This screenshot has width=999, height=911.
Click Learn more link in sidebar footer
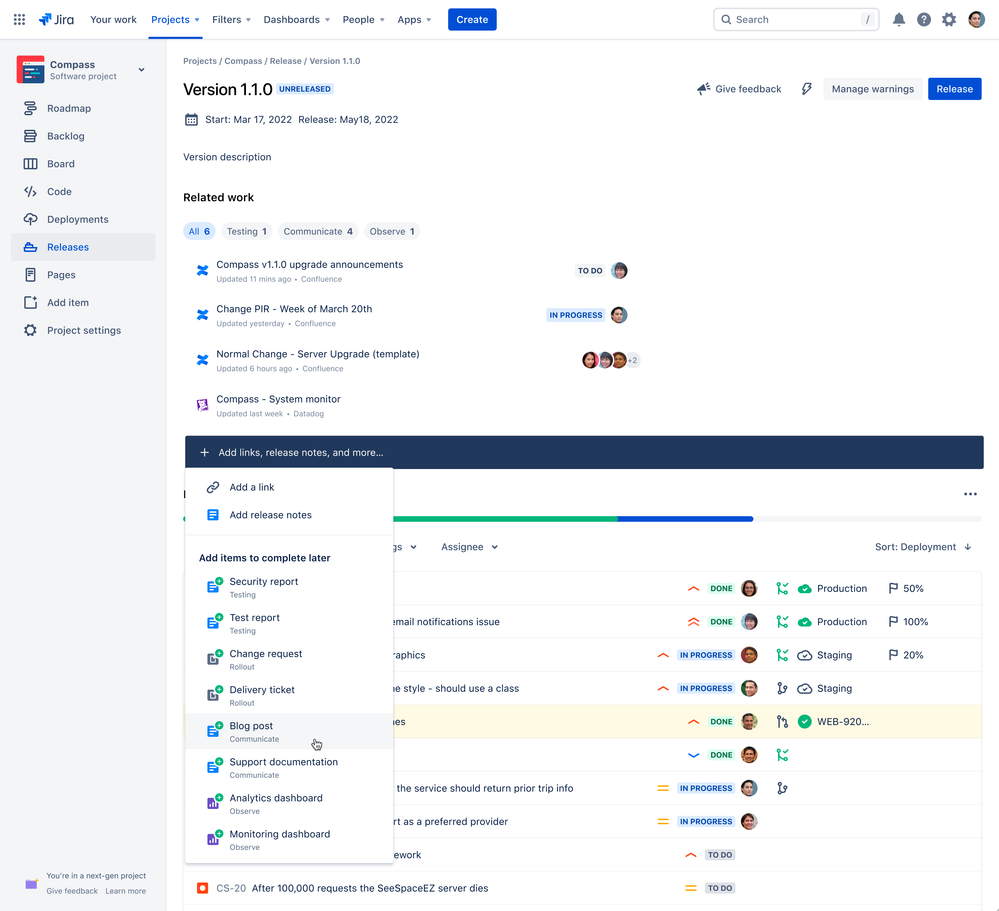pos(126,891)
